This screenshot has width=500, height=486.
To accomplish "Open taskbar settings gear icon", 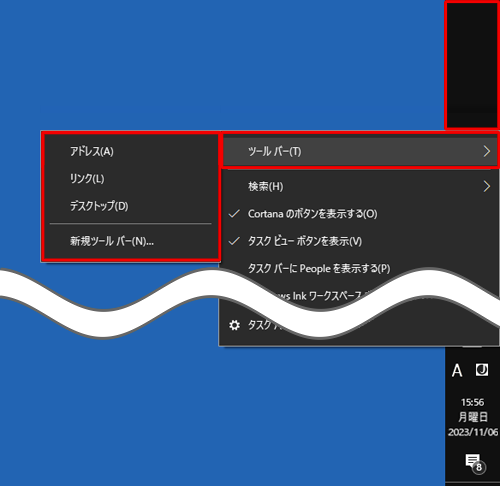I will pyautogui.click(x=234, y=325).
